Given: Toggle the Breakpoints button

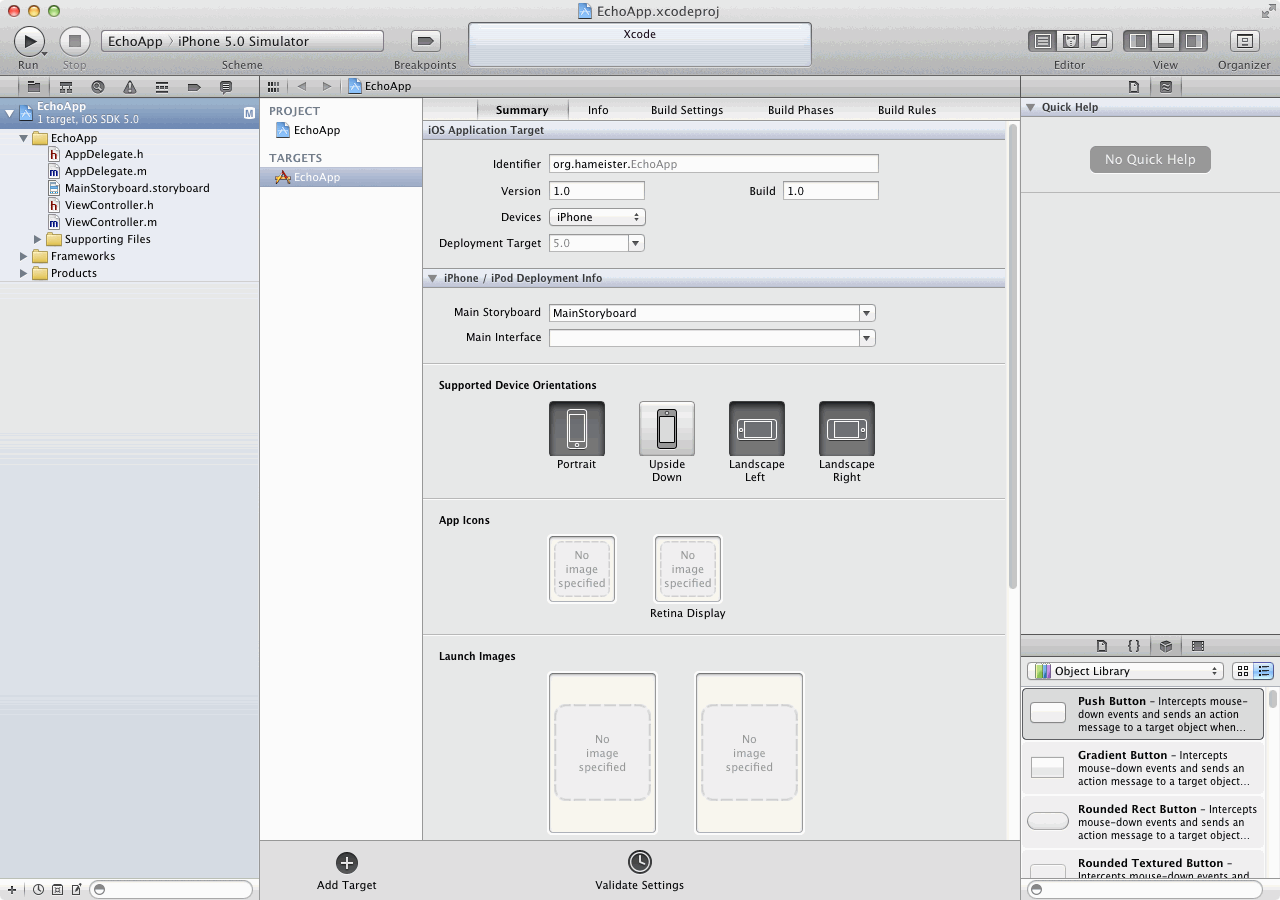Looking at the screenshot, I should click(426, 41).
